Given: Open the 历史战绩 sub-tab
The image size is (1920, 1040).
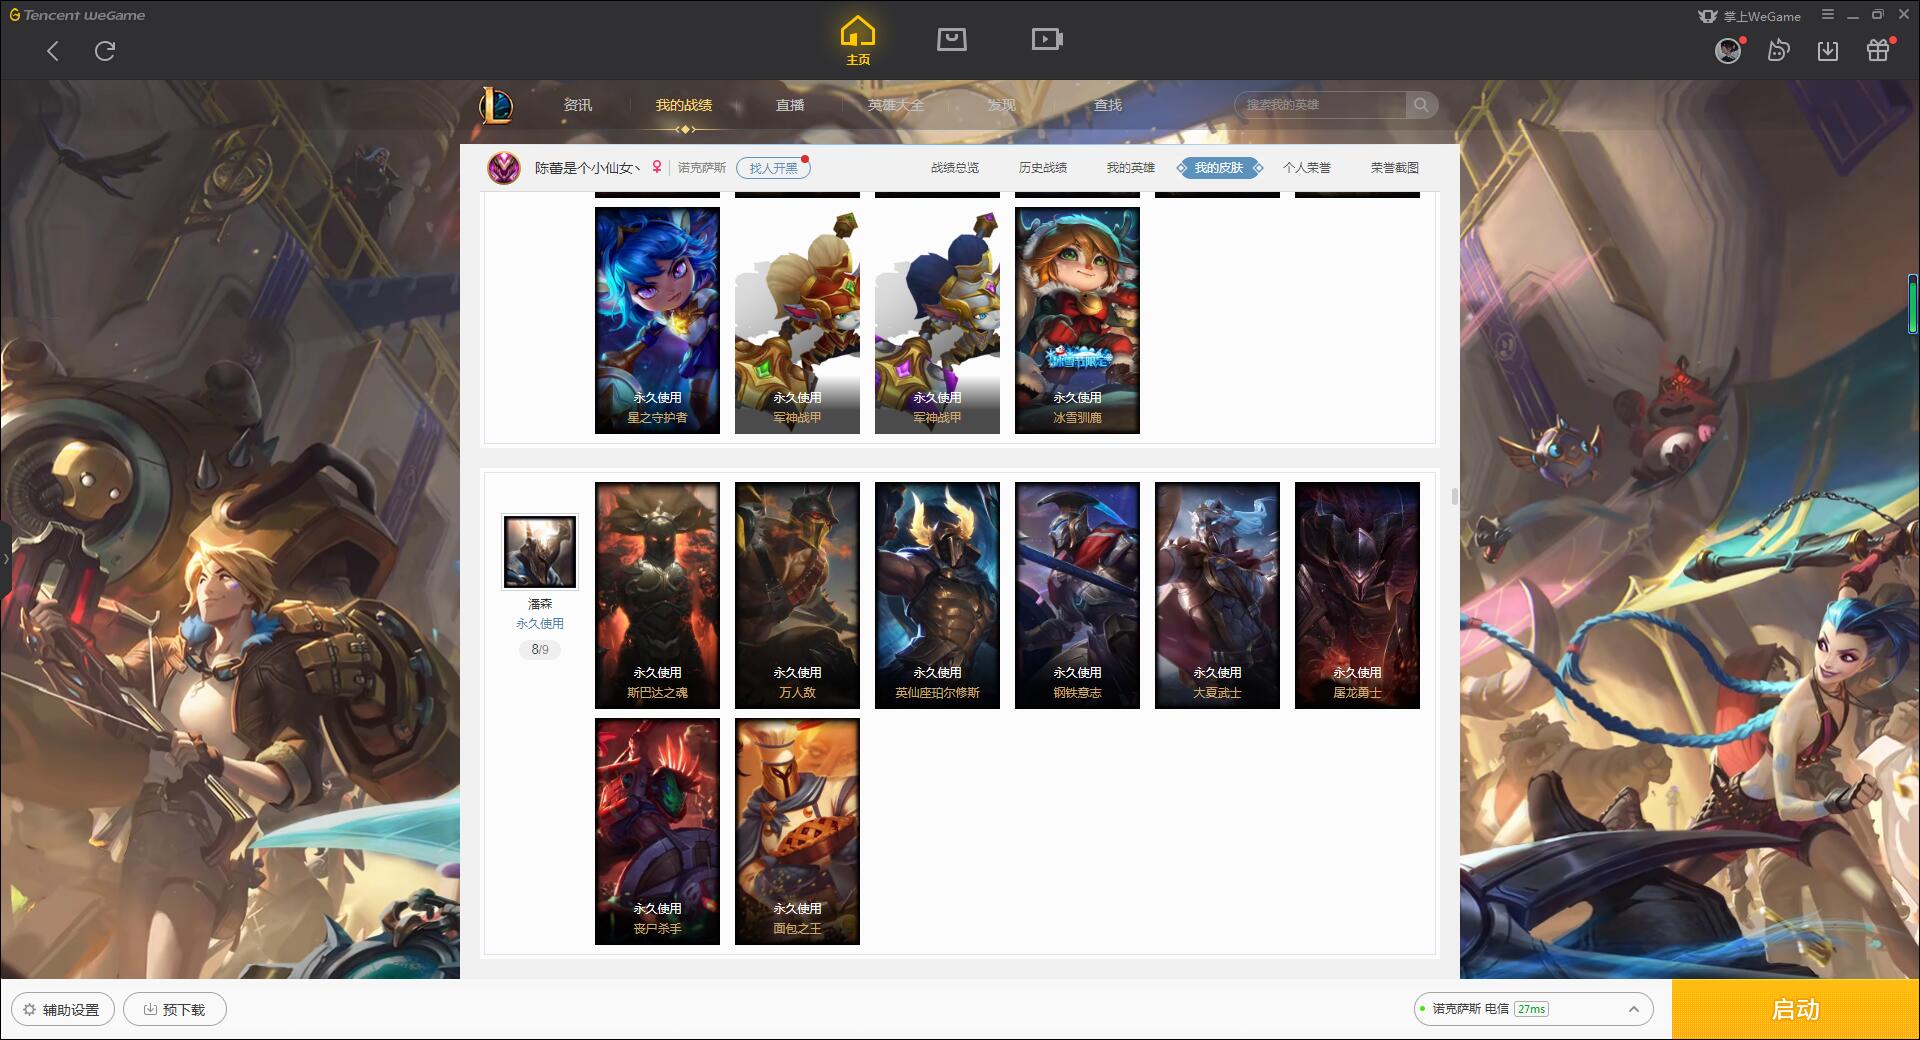Looking at the screenshot, I should tap(1043, 168).
